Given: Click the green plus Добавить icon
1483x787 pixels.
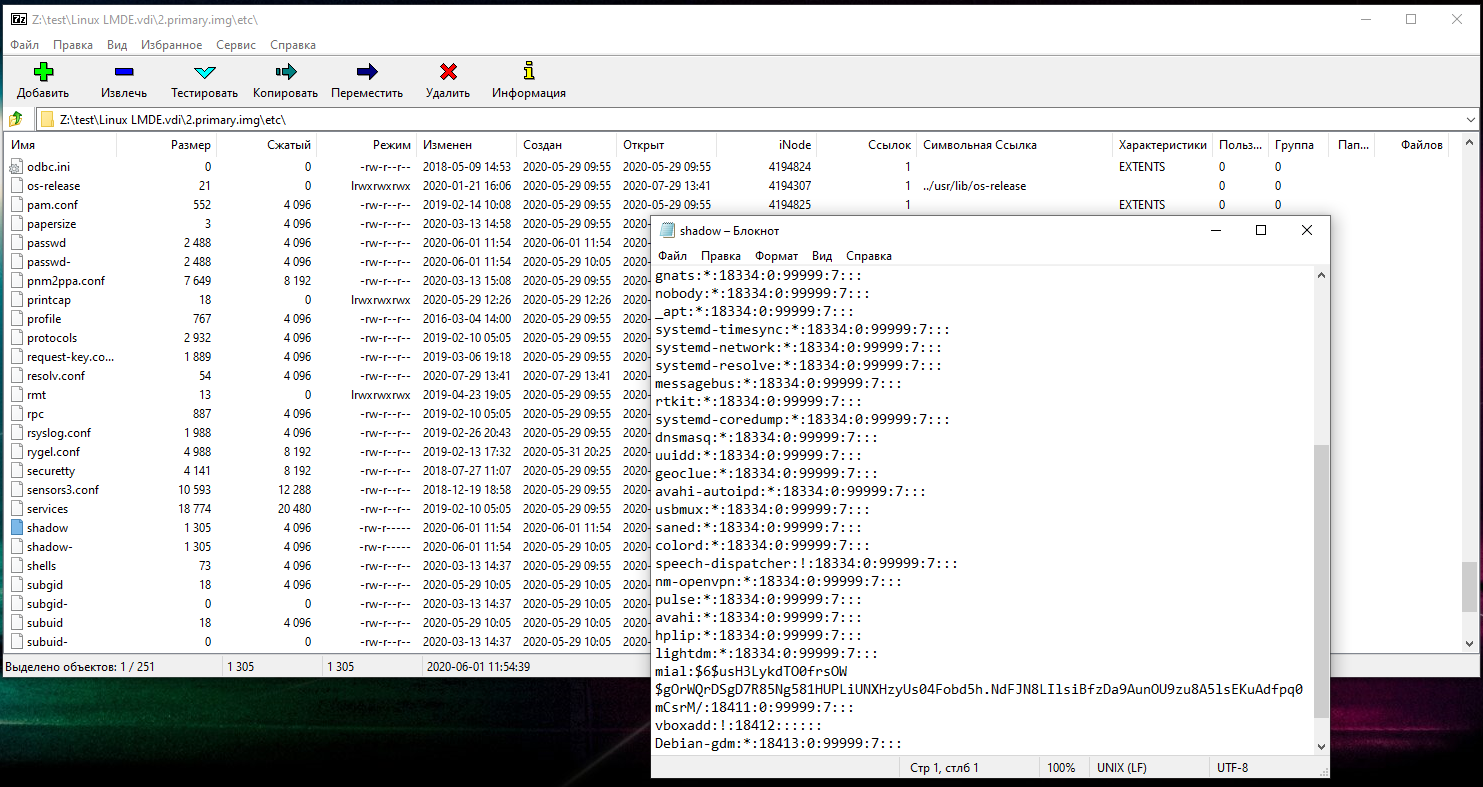Looking at the screenshot, I should 43,72.
